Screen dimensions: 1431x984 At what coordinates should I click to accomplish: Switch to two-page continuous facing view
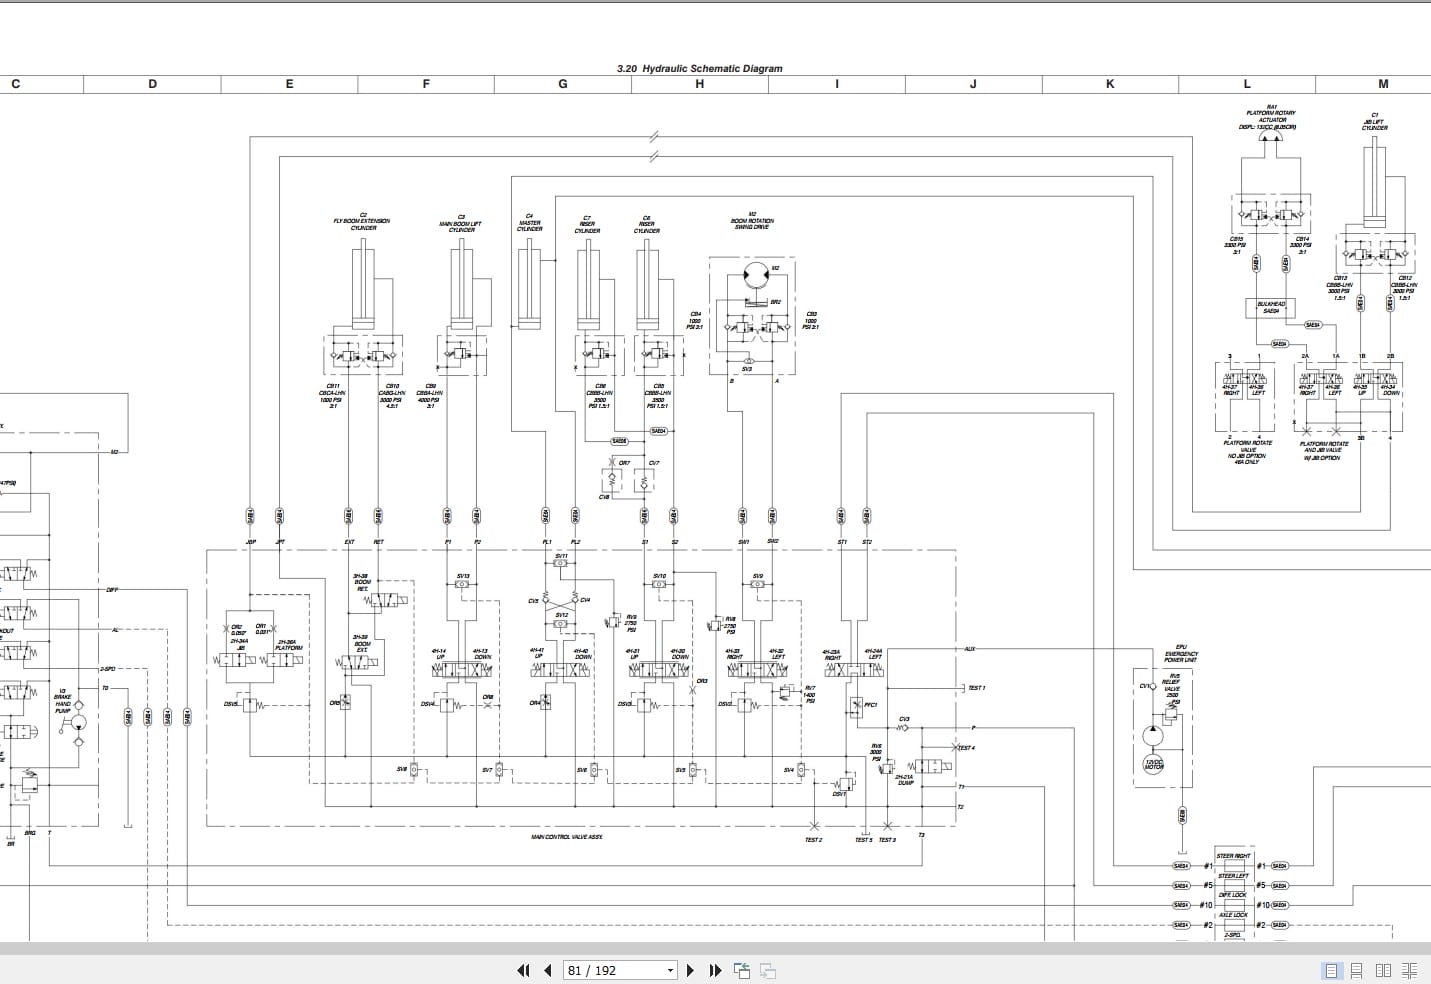click(x=1410, y=970)
